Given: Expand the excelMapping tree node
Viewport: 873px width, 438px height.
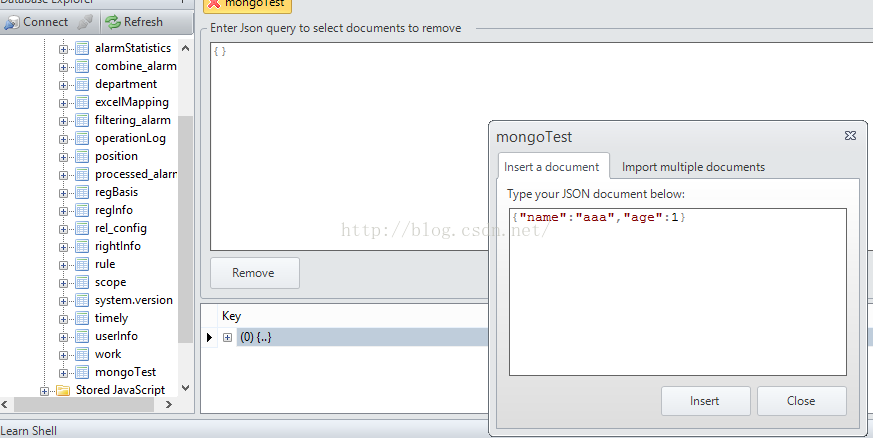Looking at the screenshot, I should point(63,104).
